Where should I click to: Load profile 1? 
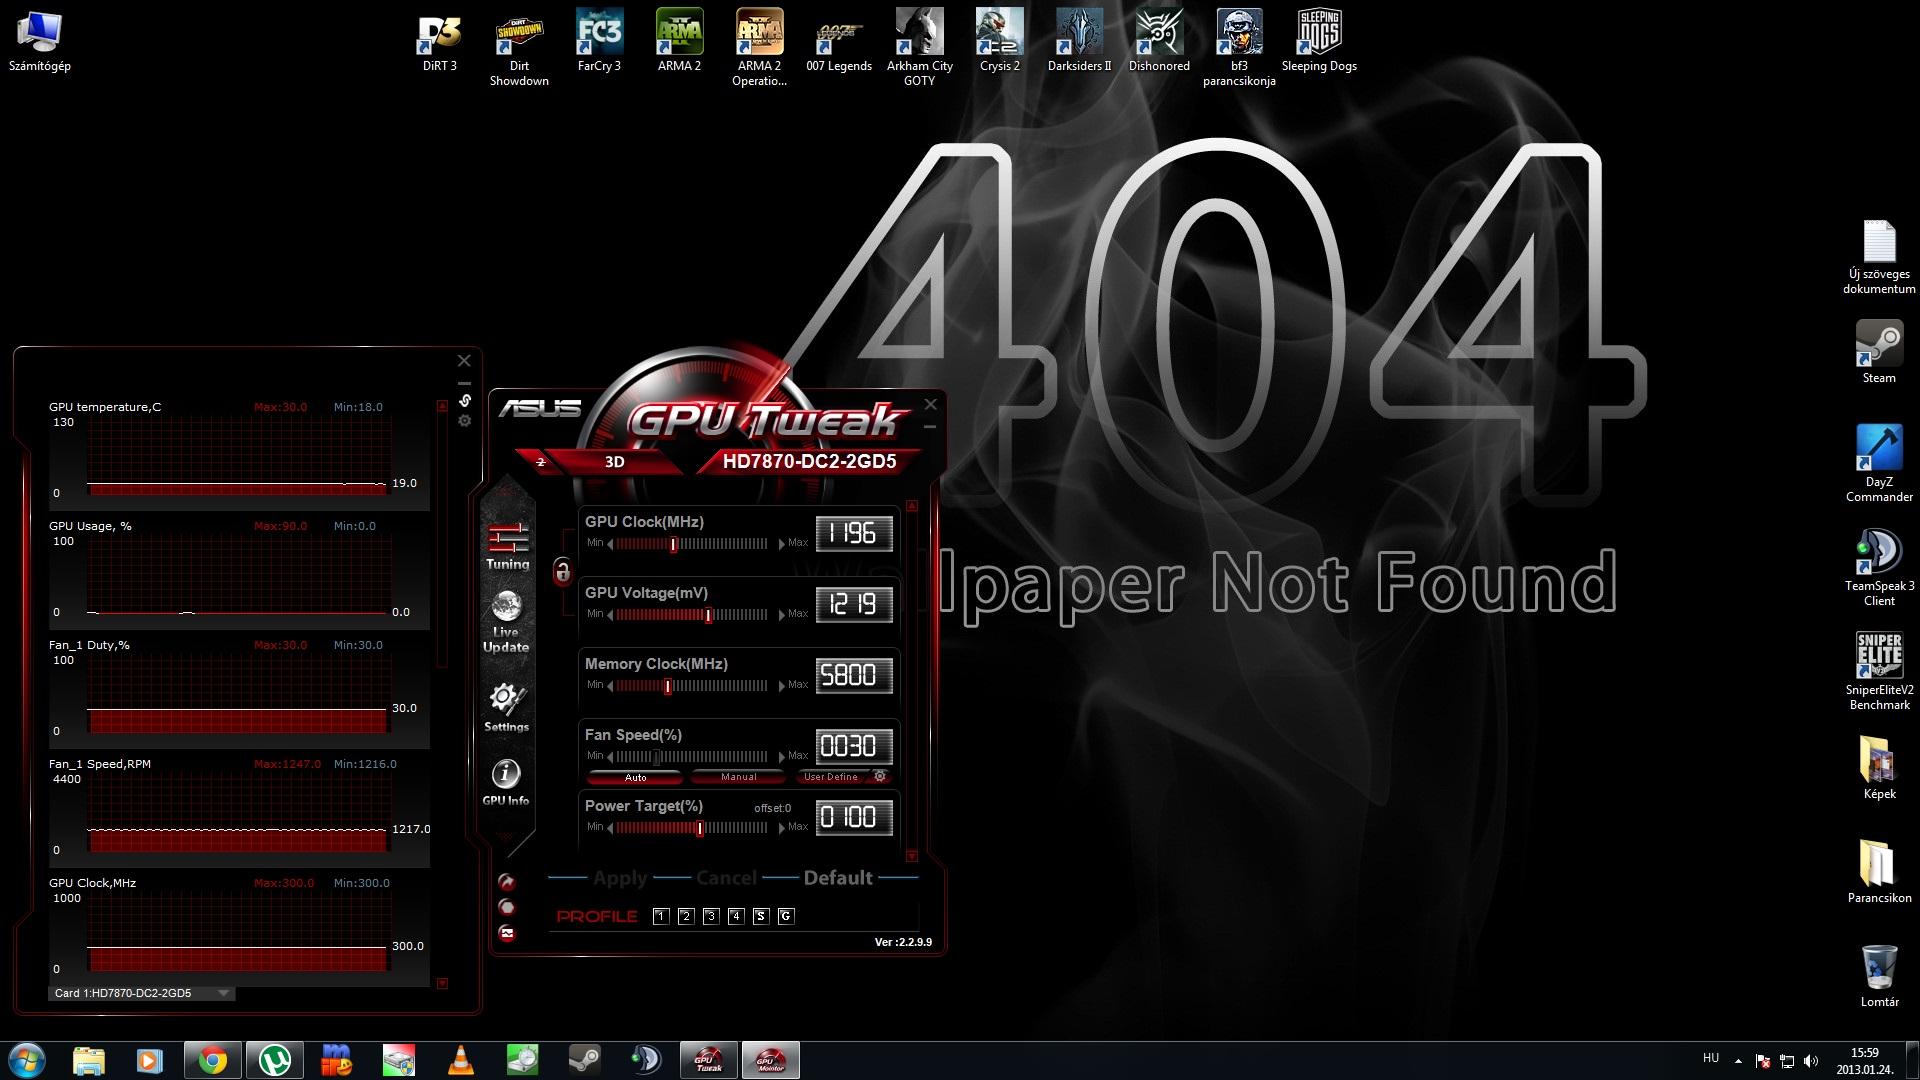pos(660,916)
